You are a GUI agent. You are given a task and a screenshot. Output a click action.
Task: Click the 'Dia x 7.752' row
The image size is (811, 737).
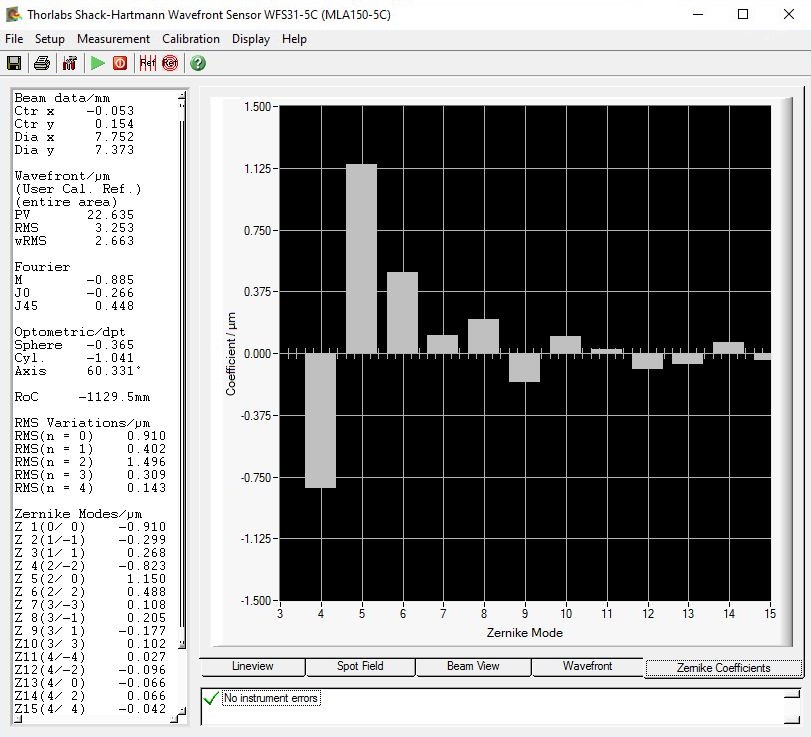tap(74, 137)
